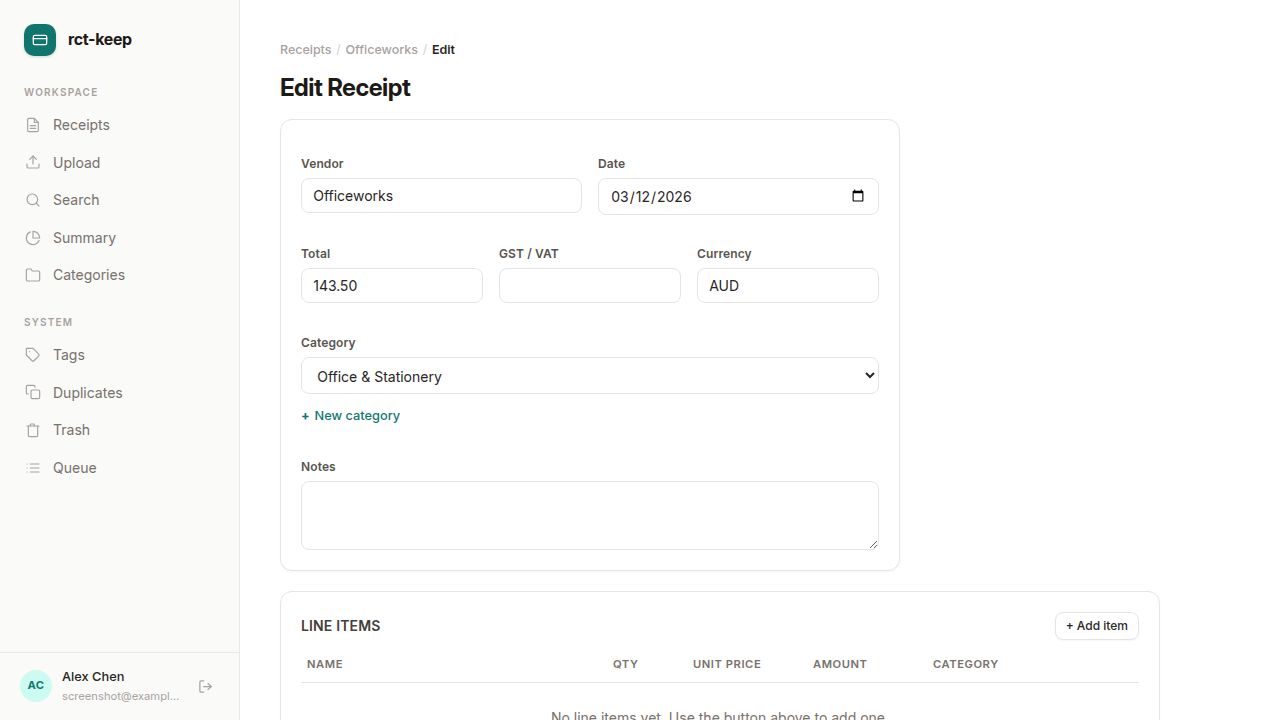
Task: Select Receipts in the breadcrumb trail
Action: click(305, 49)
